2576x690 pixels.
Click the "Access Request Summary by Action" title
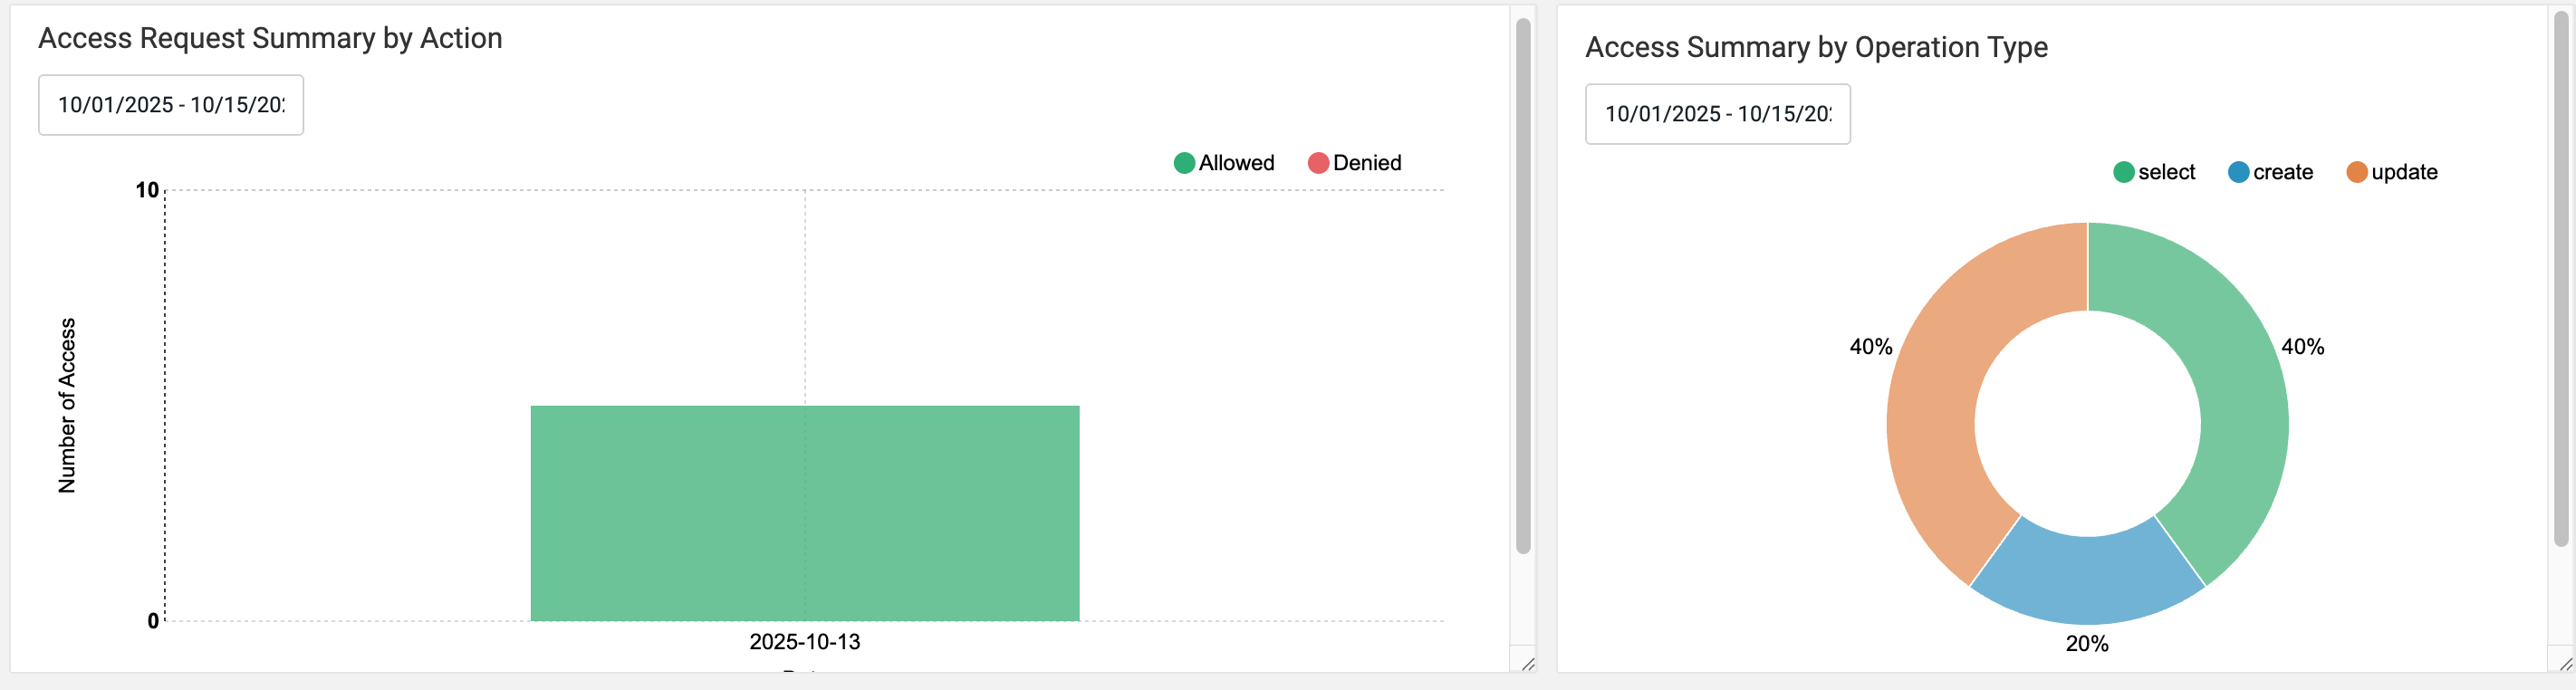coord(270,38)
